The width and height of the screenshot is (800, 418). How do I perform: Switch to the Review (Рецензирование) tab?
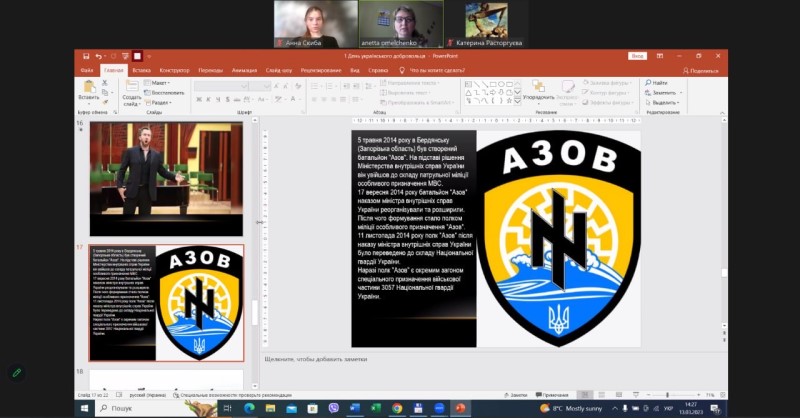(320, 70)
